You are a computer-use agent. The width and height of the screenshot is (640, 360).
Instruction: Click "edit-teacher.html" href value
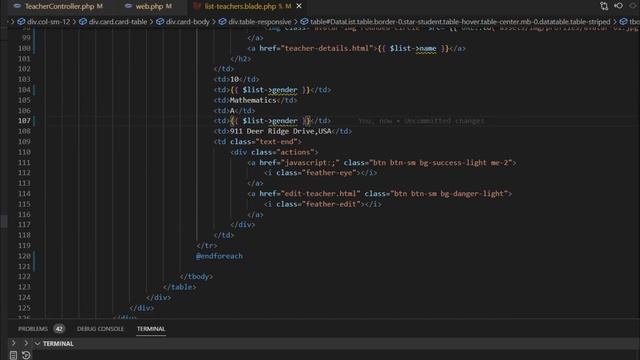click(320, 193)
